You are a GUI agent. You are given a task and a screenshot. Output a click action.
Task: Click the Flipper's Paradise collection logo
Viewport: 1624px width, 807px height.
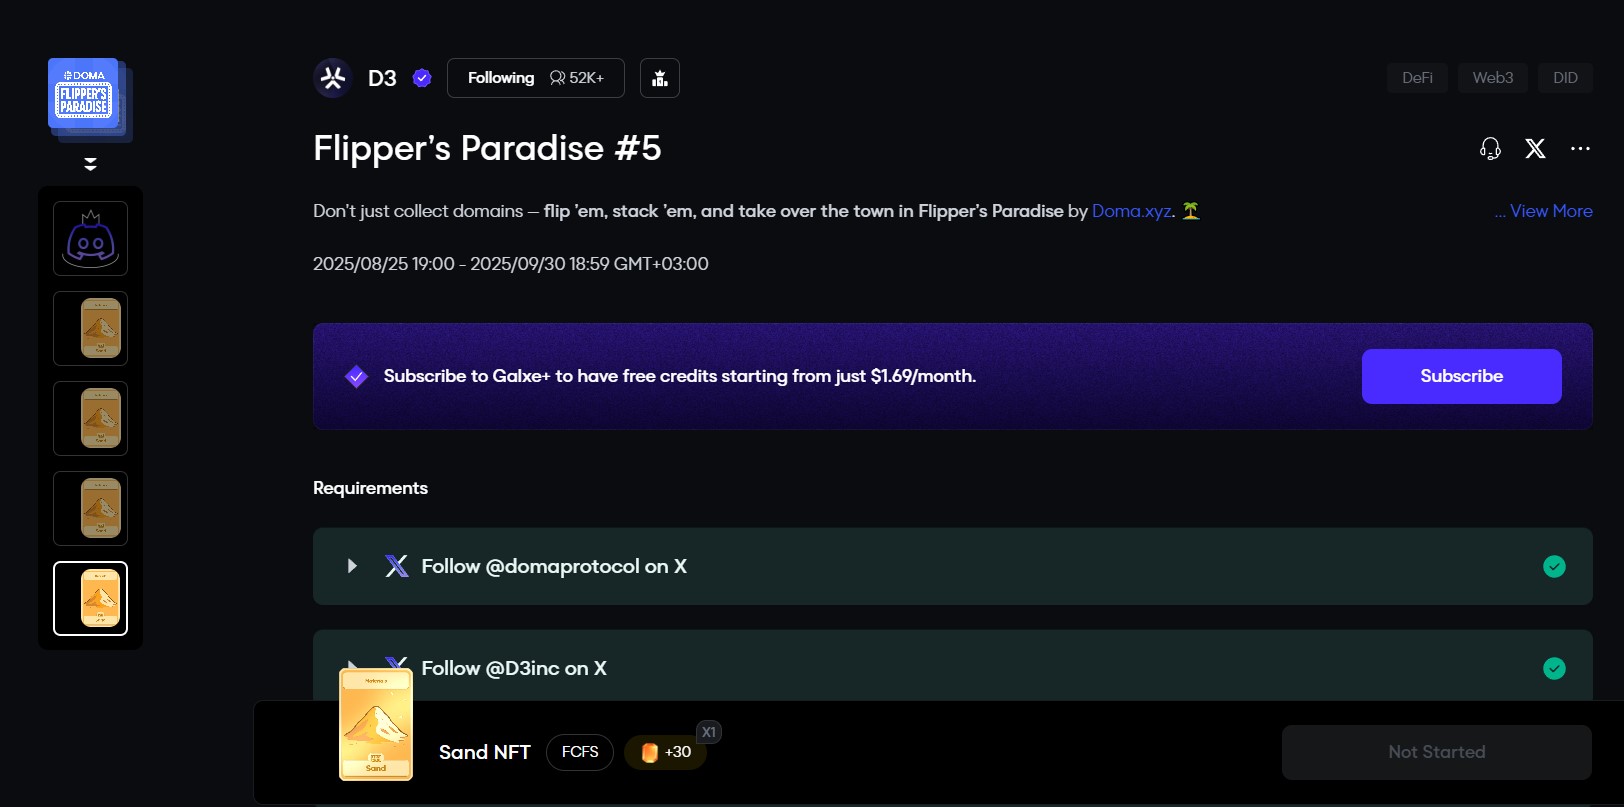click(85, 95)
